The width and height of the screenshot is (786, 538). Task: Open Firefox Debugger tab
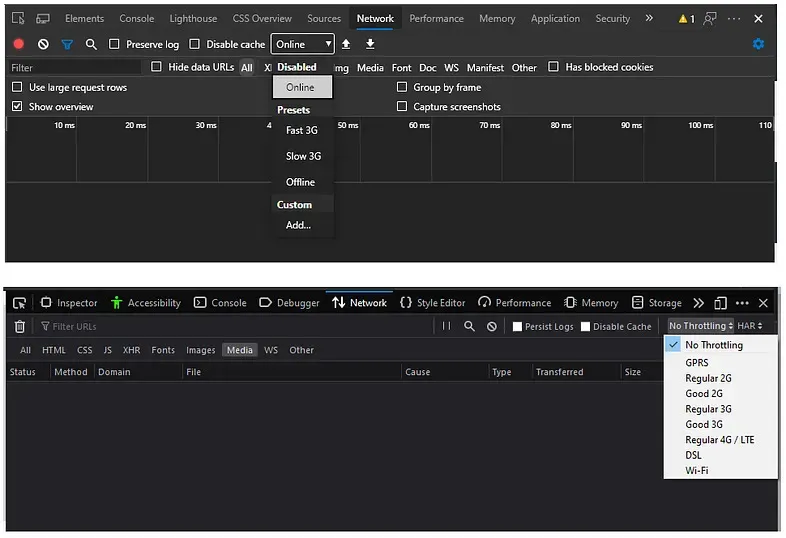click(289, 303)
